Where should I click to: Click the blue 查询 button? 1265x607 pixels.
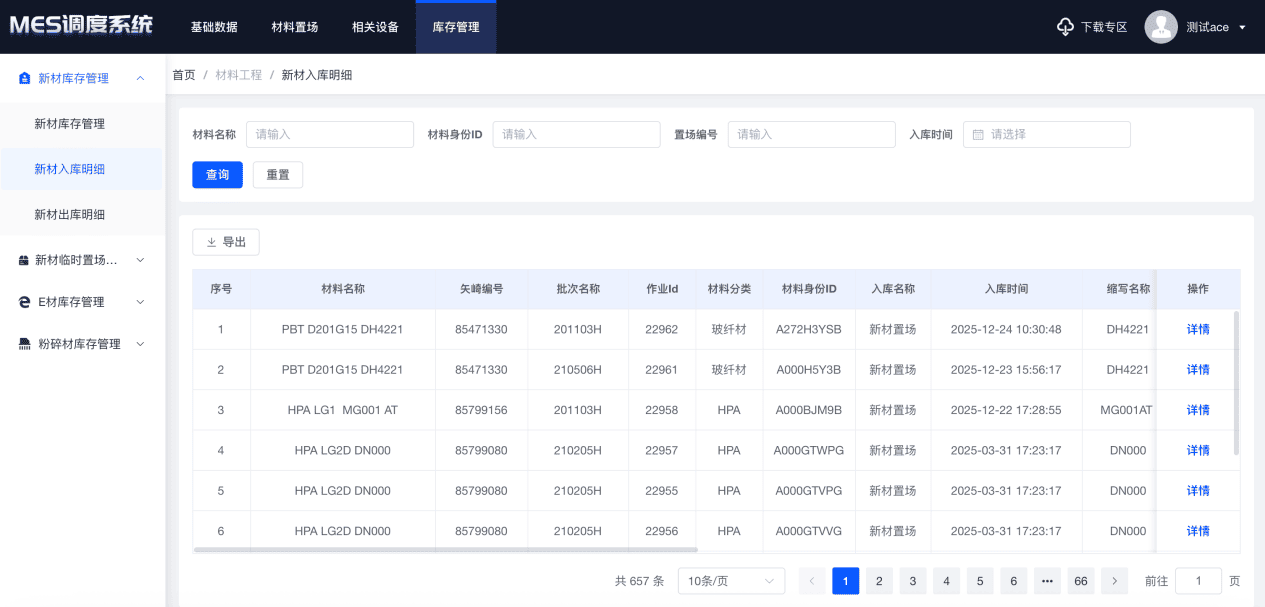(217, 175)
